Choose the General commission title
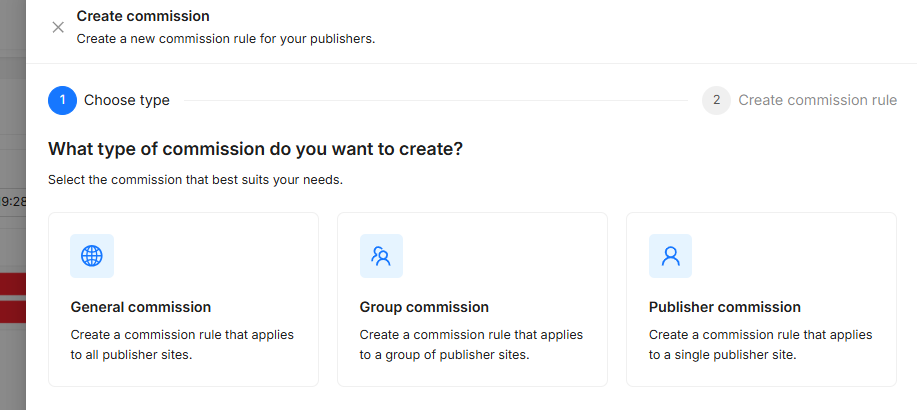The image size is (917, 410). (141, 307)
